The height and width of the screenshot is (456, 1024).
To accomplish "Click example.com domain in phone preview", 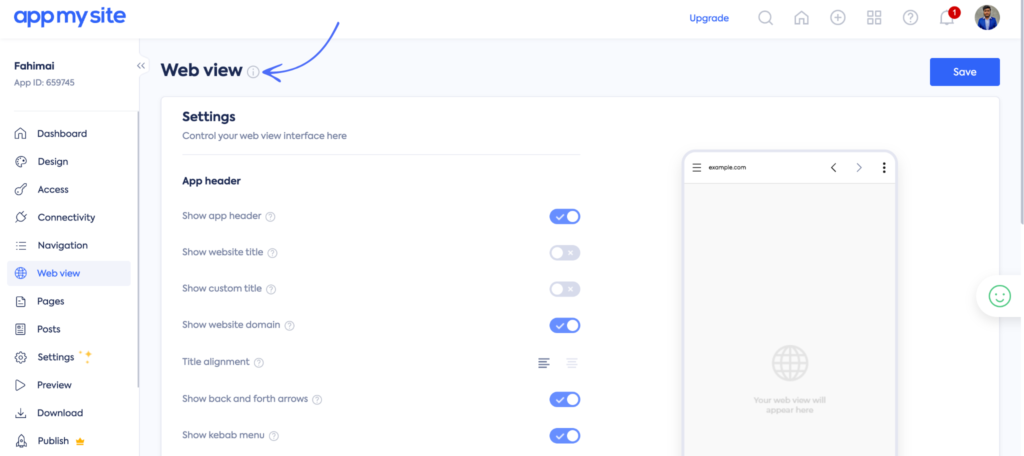I will coord(727,168).
